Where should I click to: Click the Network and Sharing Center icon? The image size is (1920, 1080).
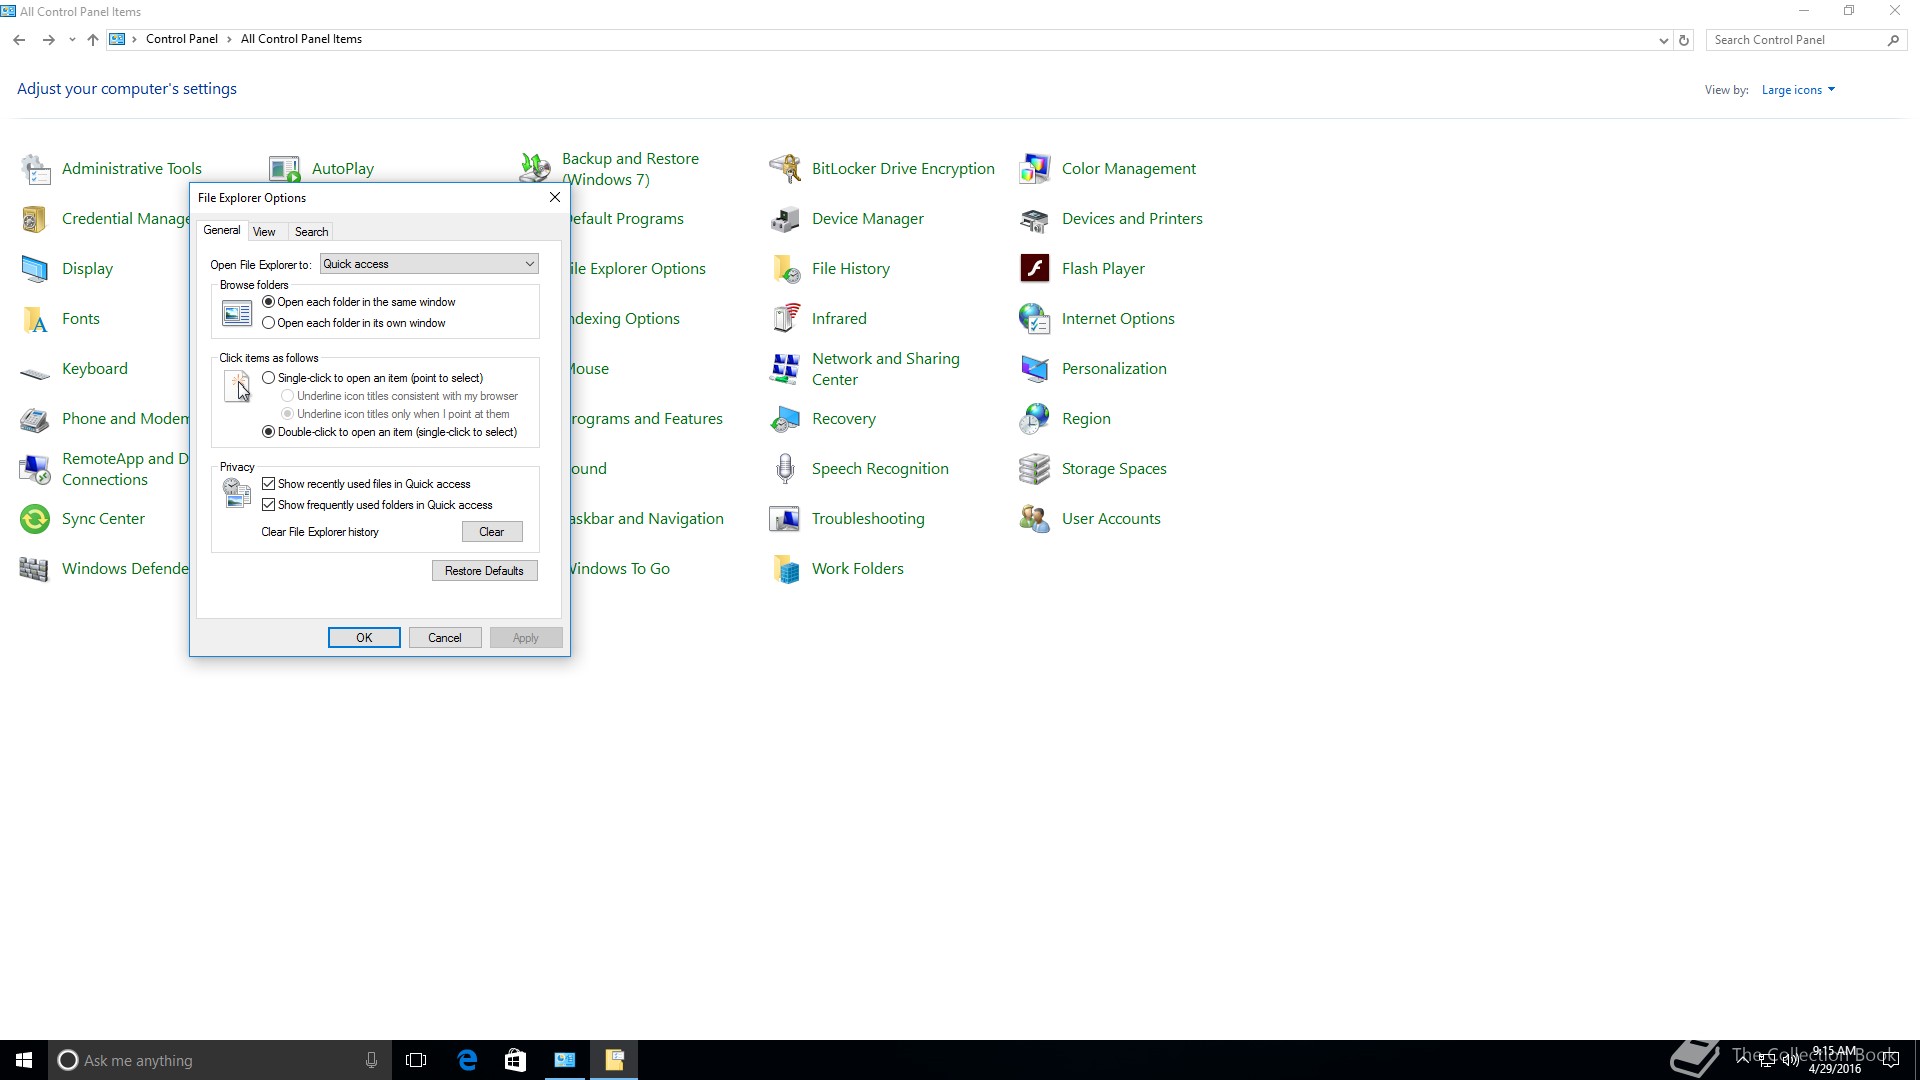coord(785,369)
